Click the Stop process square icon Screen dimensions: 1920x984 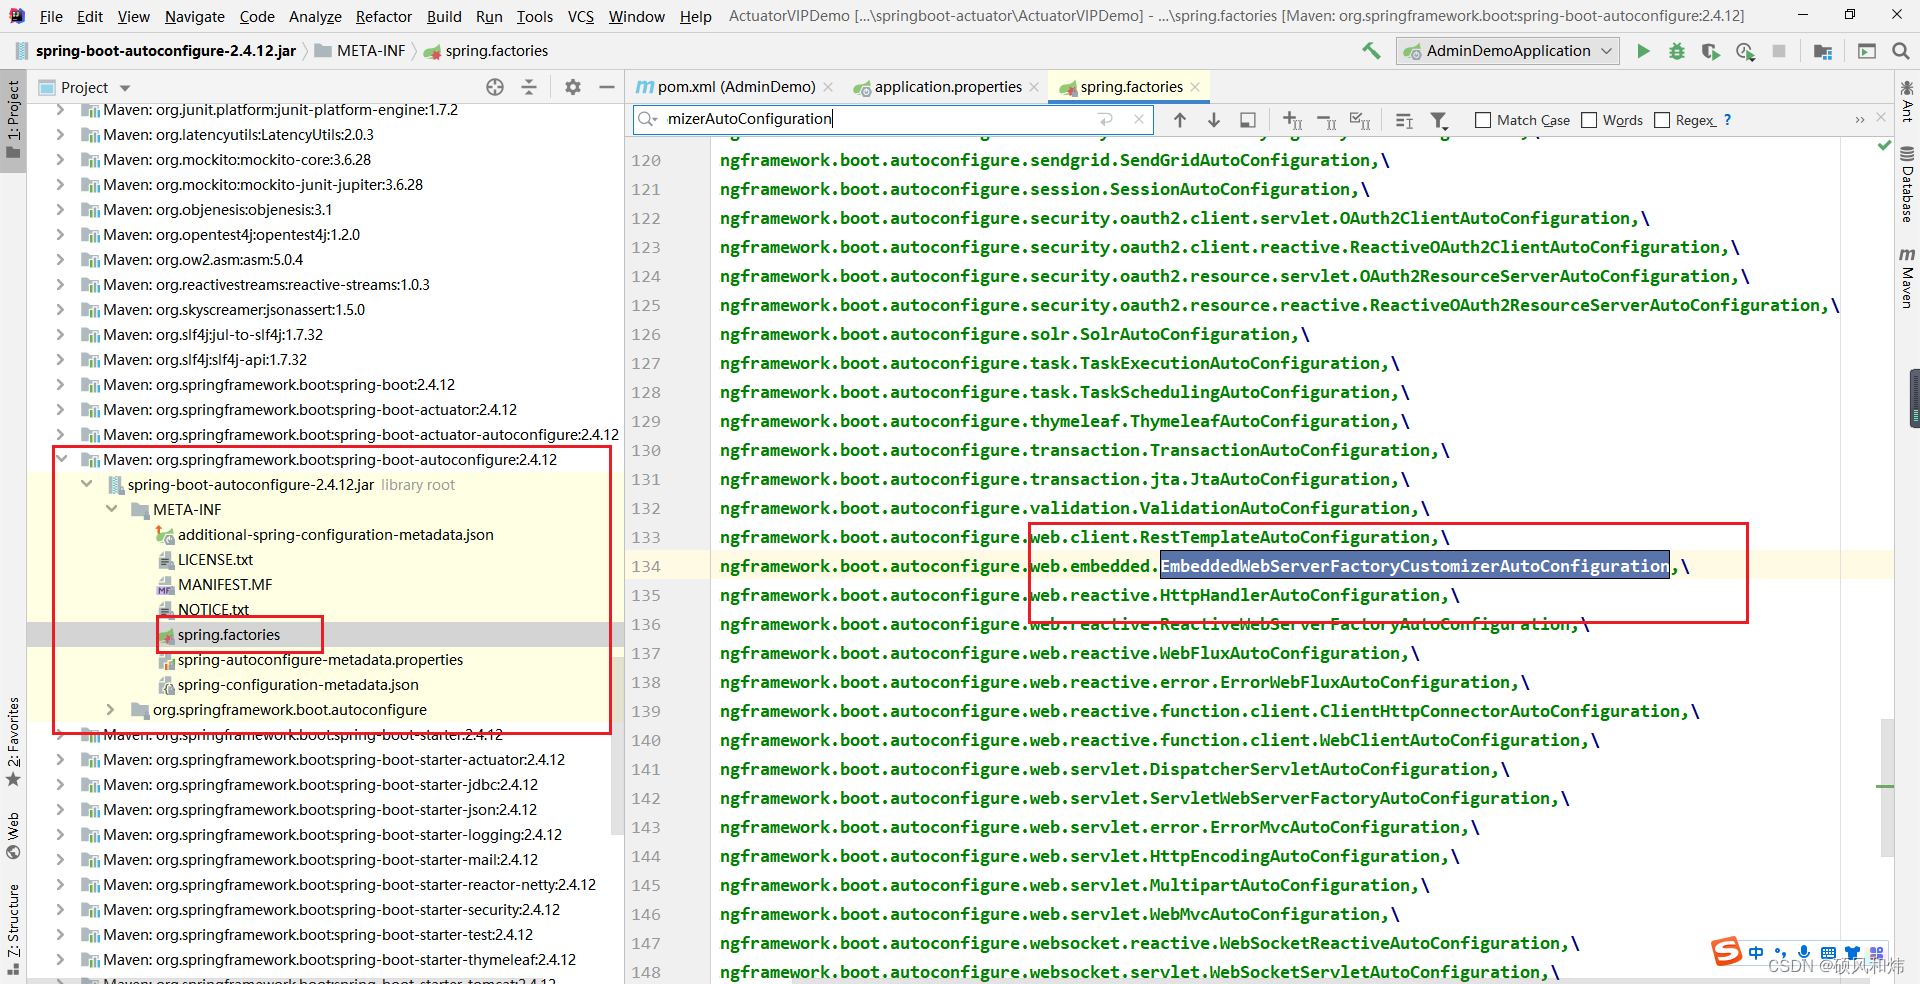click(x=1779, y=51)
